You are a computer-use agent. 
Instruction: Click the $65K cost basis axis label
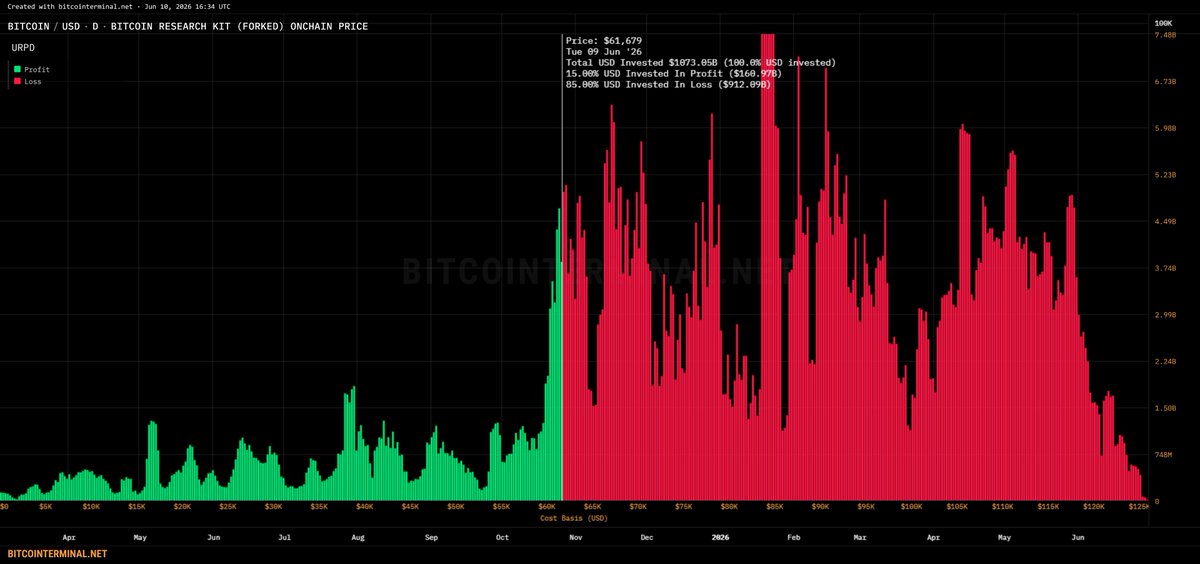tap(593, 507)
